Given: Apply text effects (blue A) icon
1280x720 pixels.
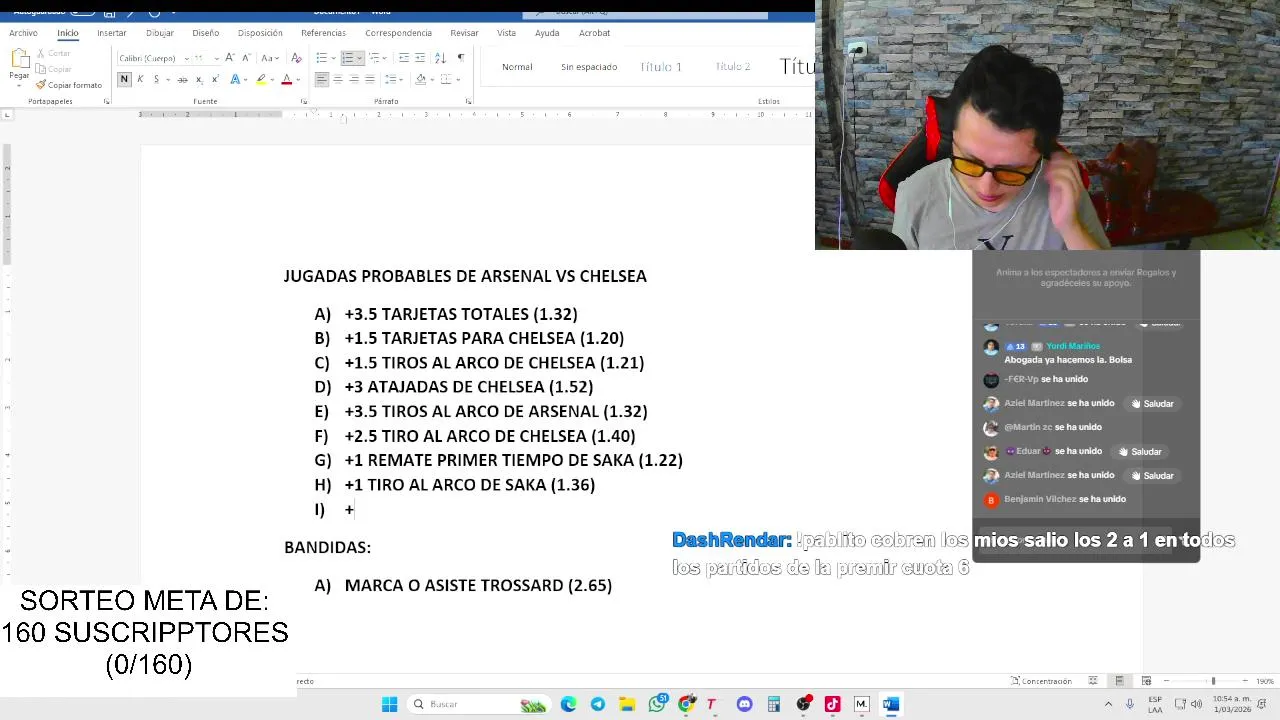Looking at the screenshot, I should (235, 79).
